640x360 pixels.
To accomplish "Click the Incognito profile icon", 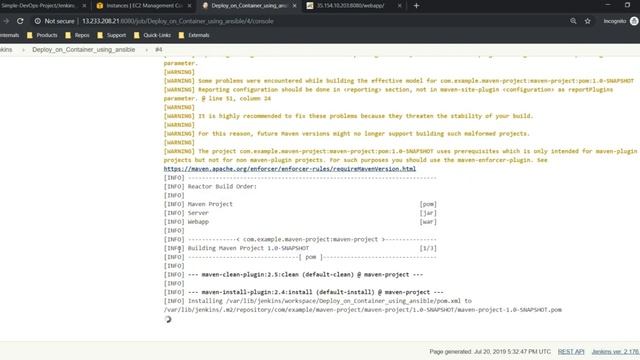I will coord(634,21).
